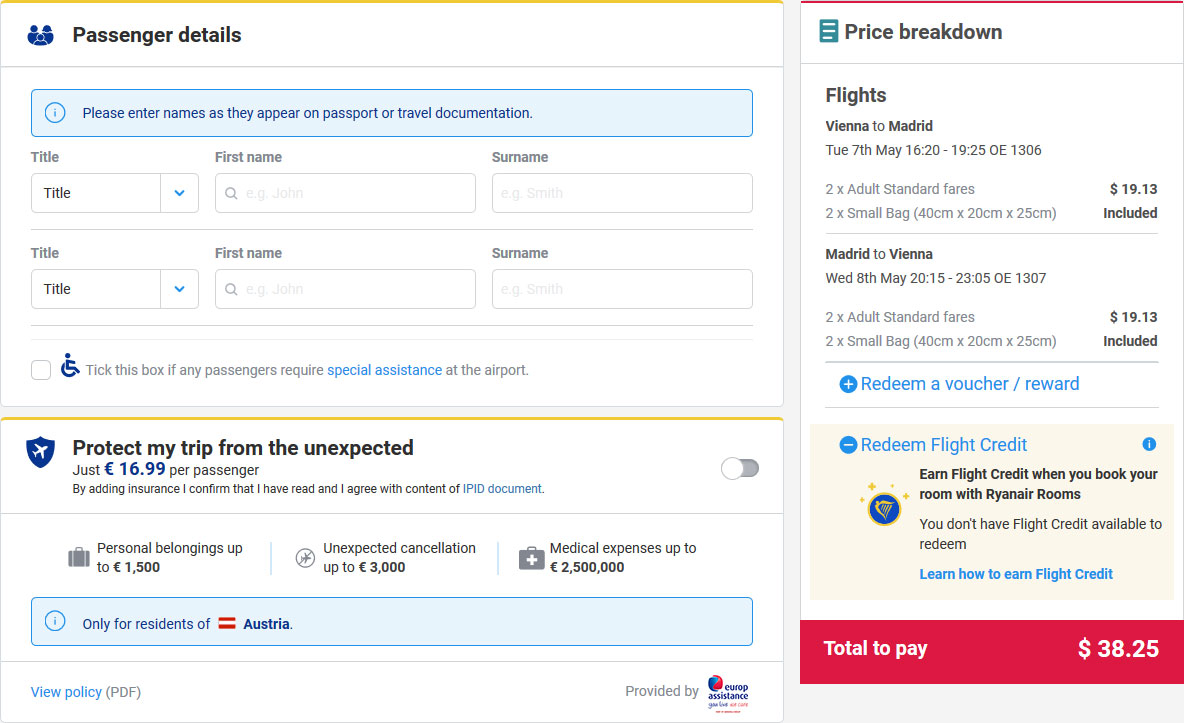Open the IPID document link
This screenshot has width=1184, height=723.
coord(502,489)
